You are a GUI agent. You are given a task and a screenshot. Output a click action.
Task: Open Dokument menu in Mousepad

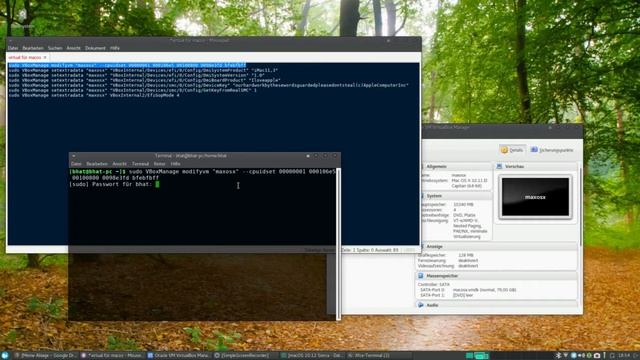95,48
